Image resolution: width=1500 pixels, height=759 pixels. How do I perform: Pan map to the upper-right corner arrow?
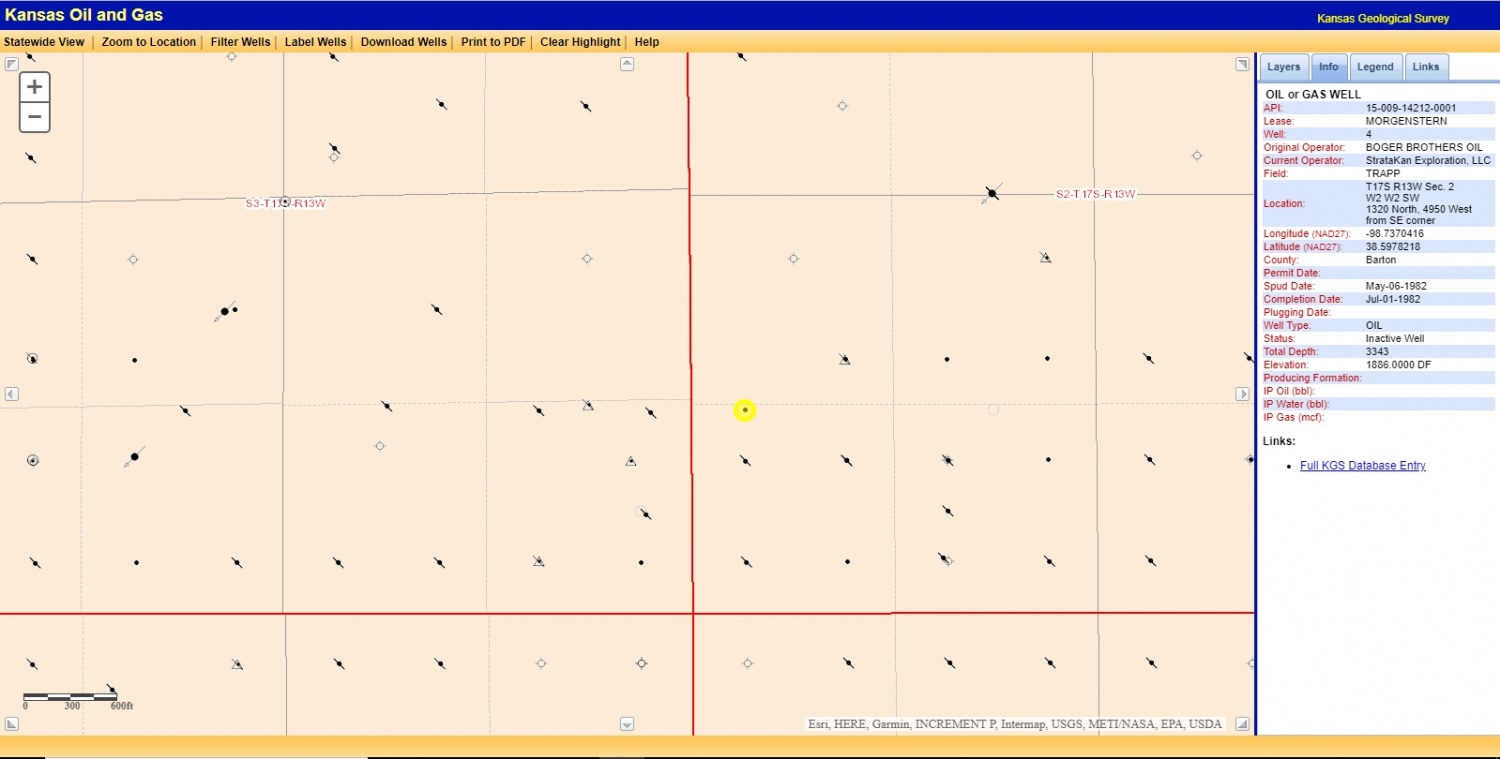[1242, 64]
